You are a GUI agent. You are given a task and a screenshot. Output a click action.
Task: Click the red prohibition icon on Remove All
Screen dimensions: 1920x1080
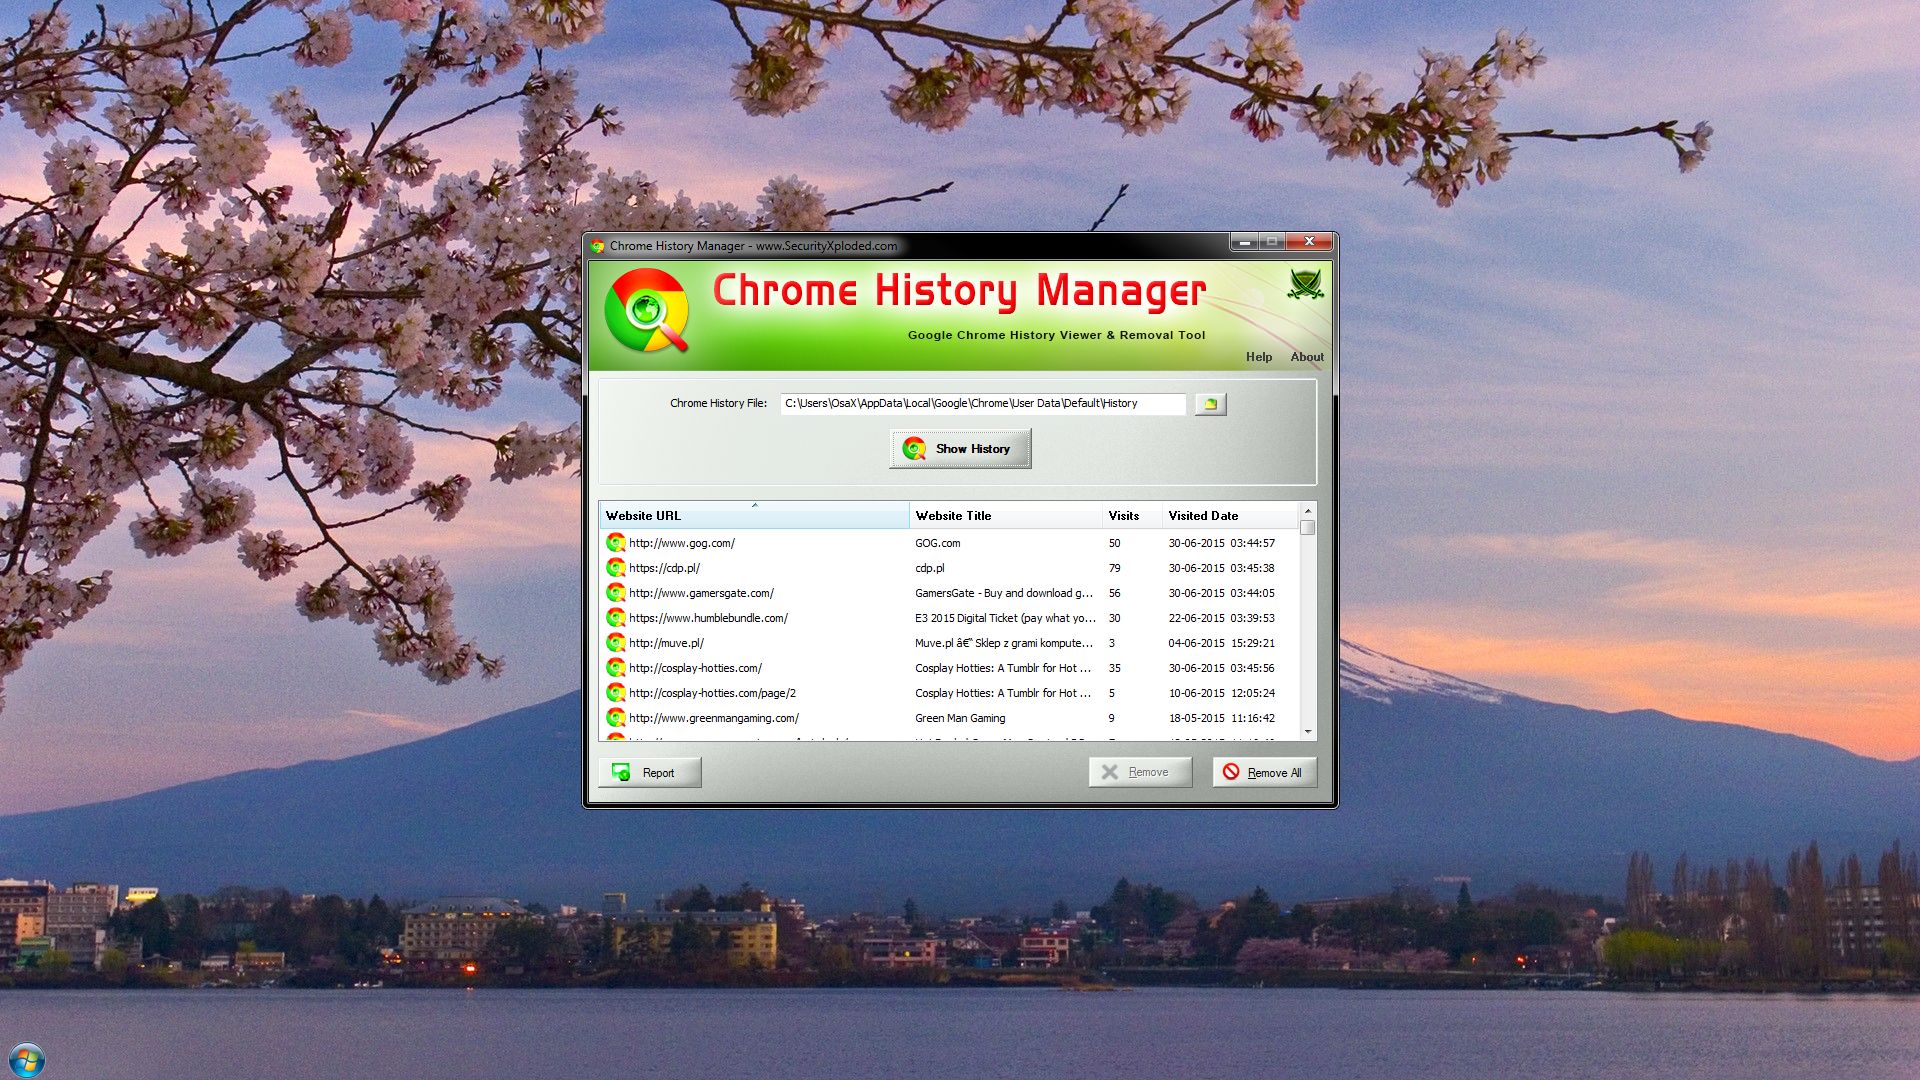pos(1229,772)
